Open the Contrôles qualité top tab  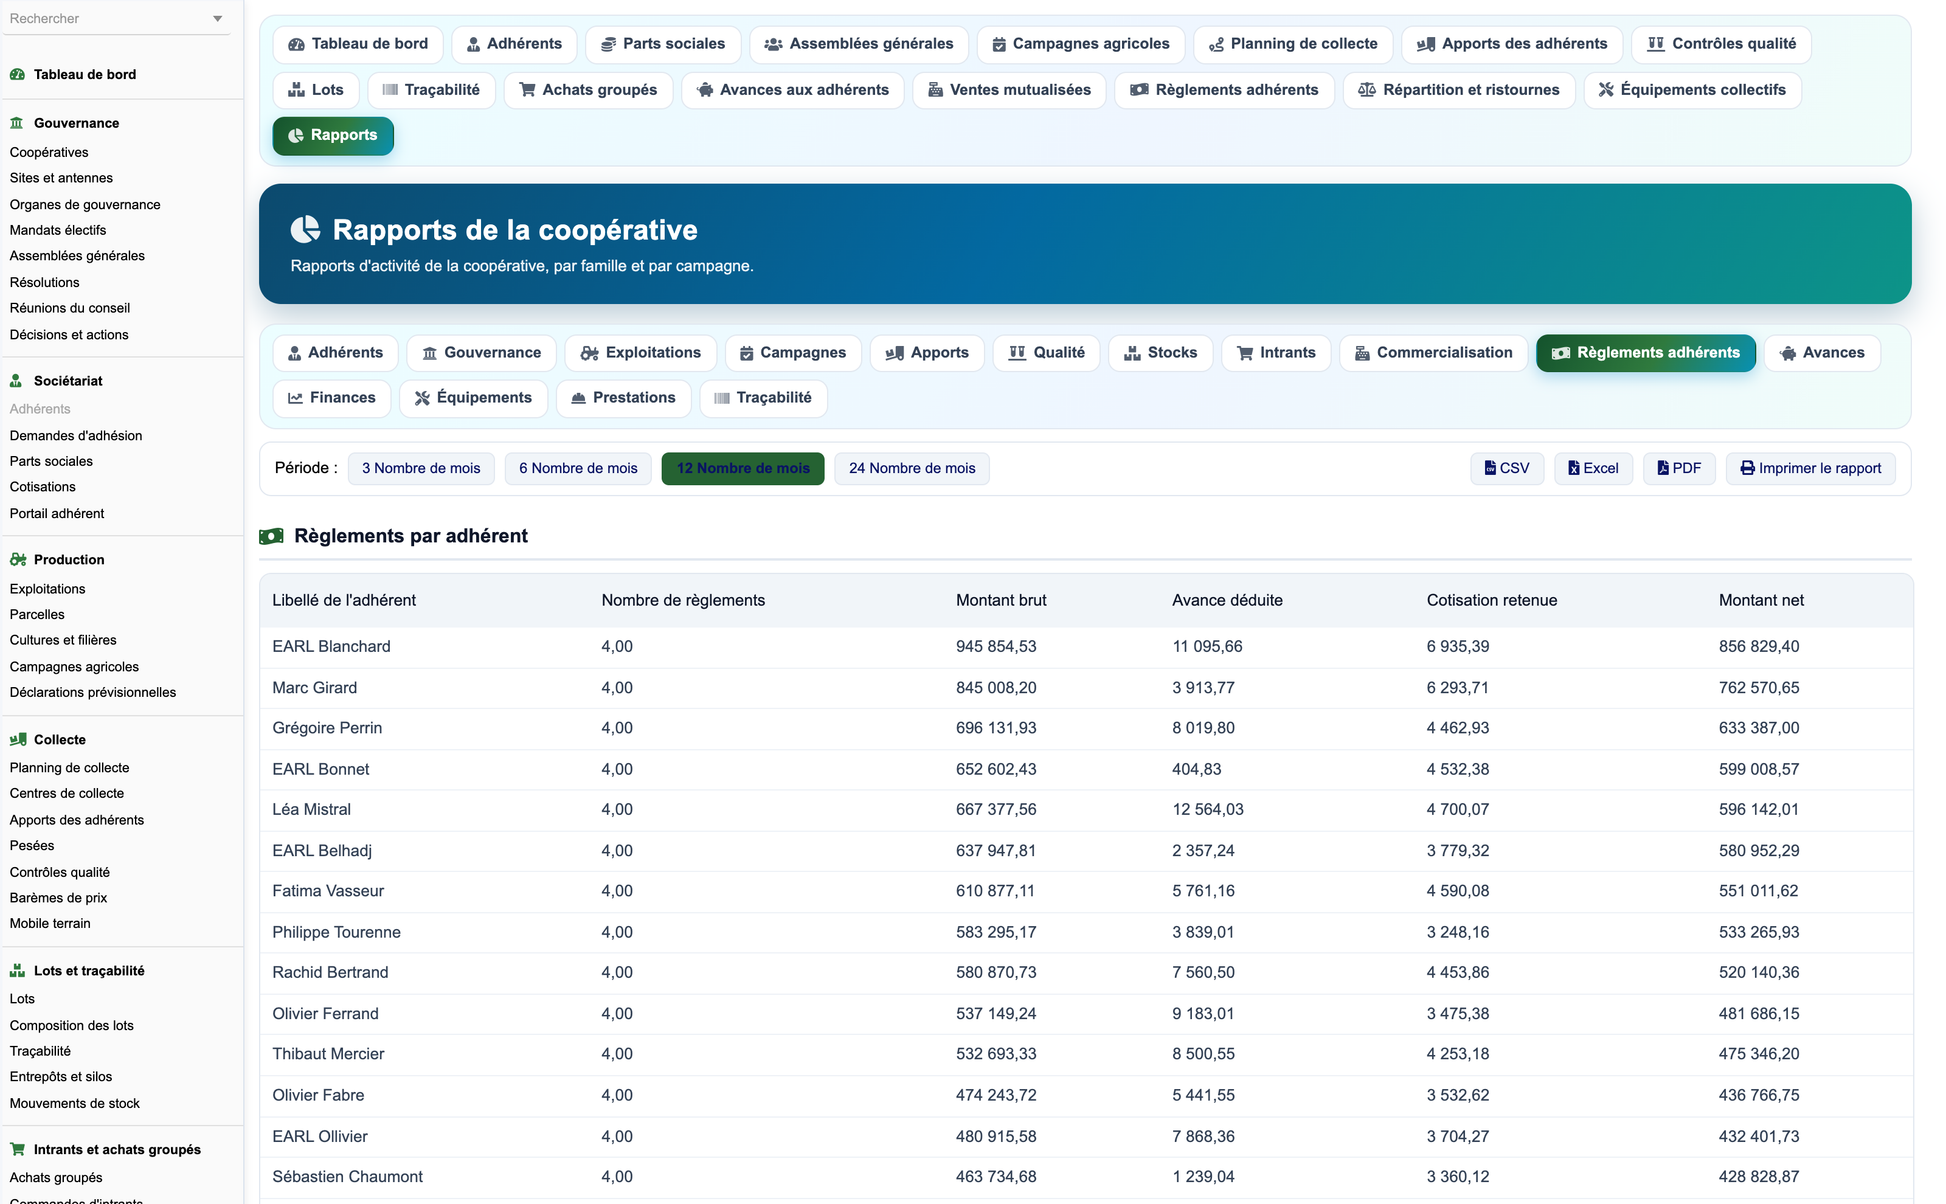(1721, 44)
